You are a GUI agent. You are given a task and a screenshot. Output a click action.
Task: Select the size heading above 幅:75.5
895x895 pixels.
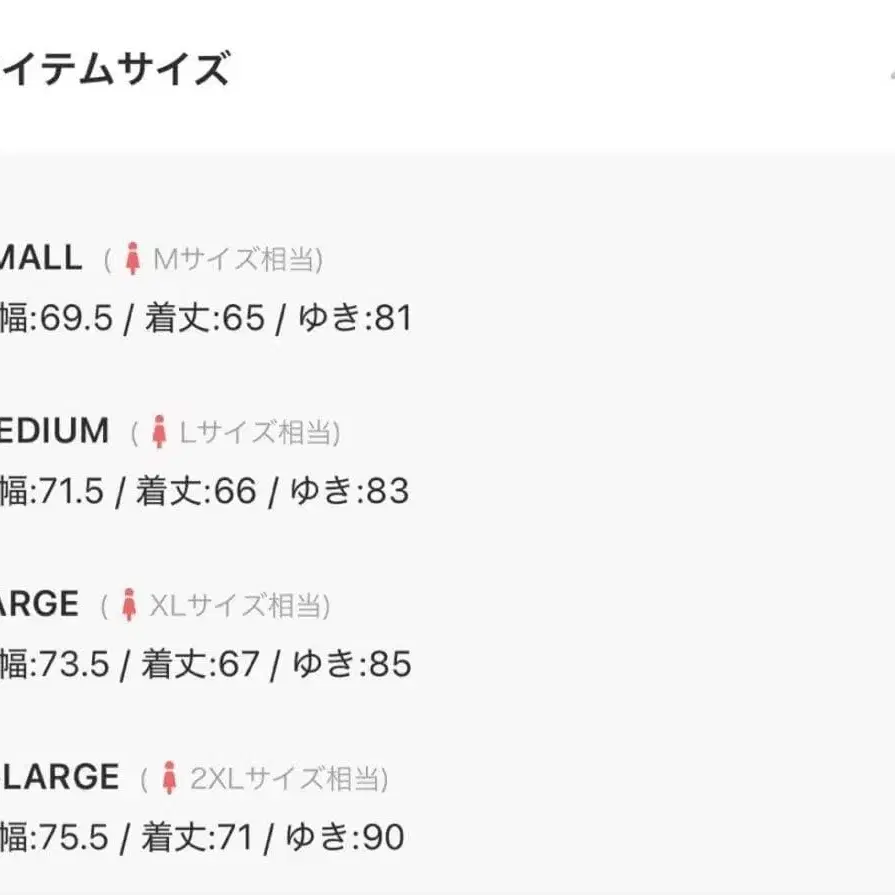[59, 777]
